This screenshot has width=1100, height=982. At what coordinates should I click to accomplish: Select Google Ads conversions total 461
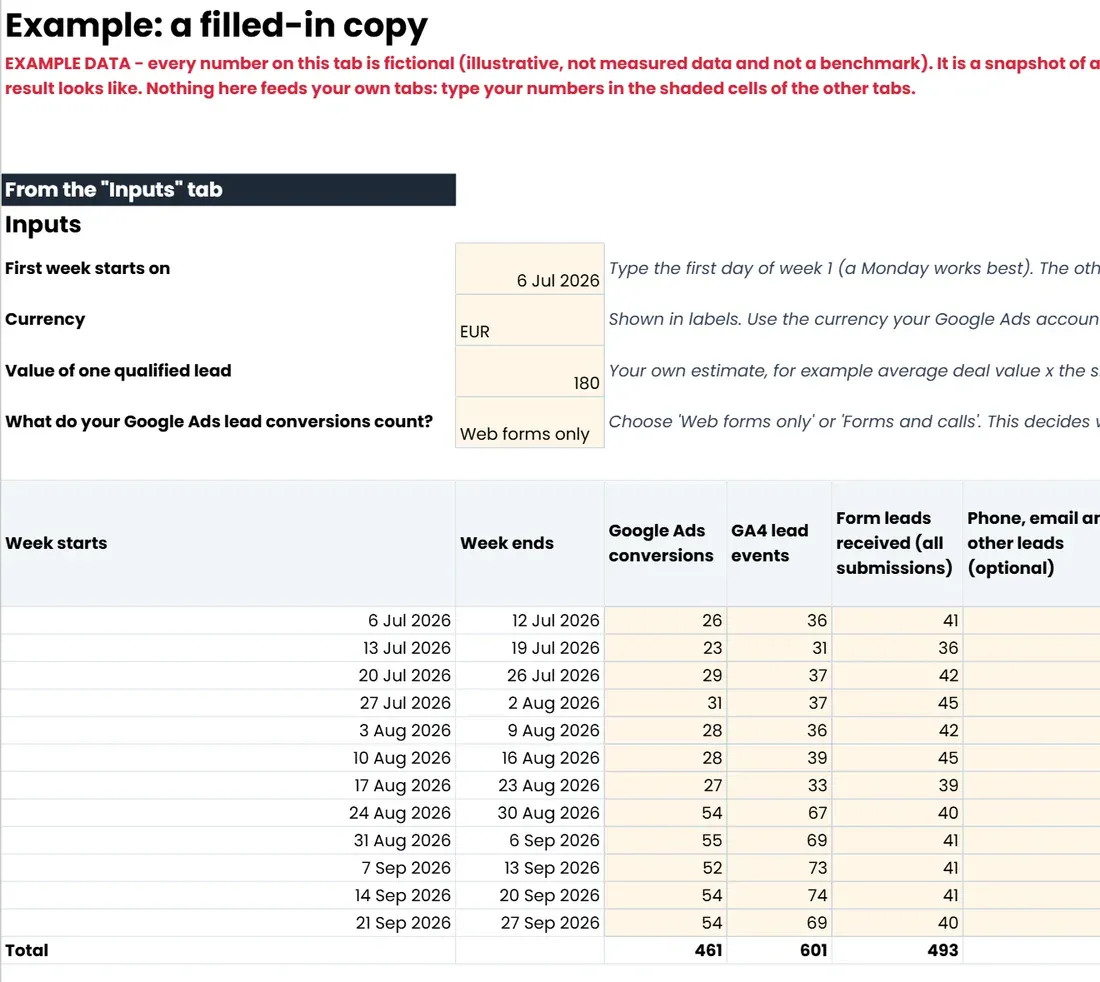point(665,950)
